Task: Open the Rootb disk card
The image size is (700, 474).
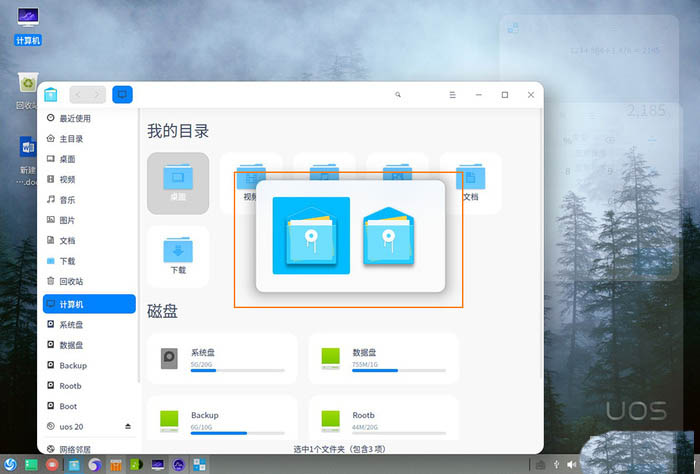Action: tap(383, 418)
